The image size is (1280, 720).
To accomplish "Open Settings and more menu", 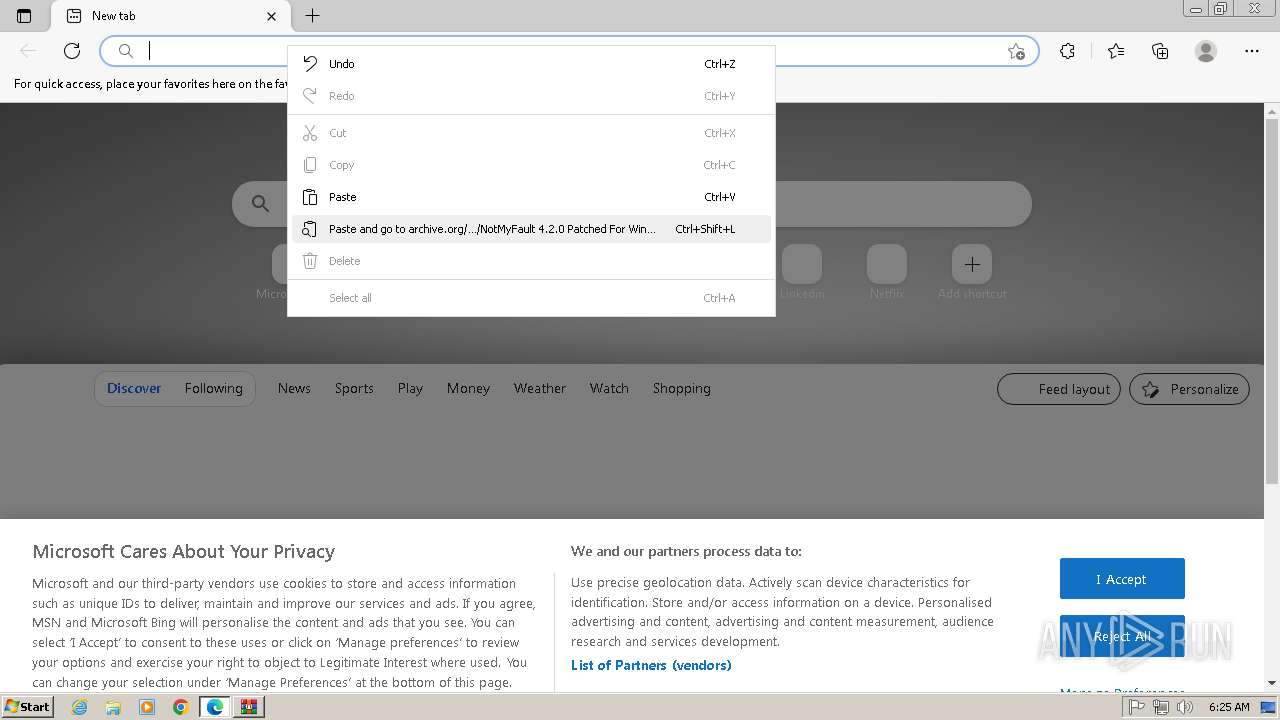I will coord(1252,51).
